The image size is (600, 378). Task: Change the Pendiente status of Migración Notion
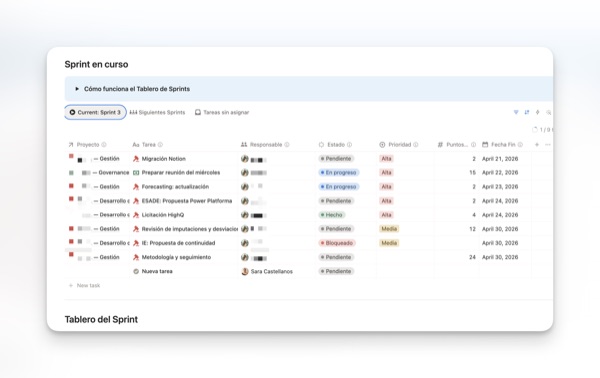(x=336, y=159)
